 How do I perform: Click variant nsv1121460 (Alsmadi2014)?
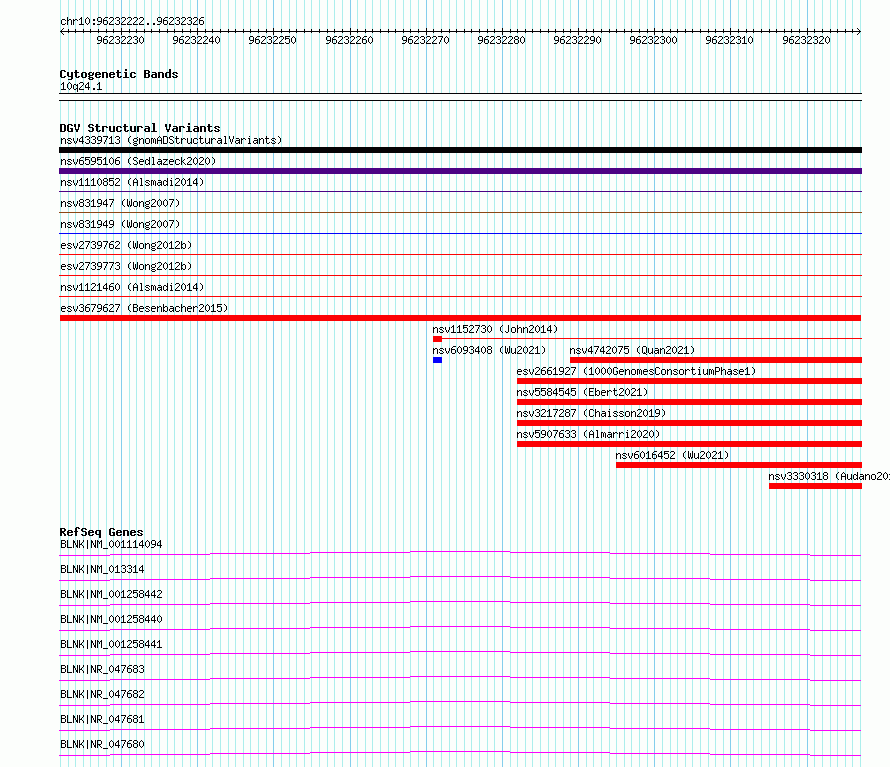point(132,287)
